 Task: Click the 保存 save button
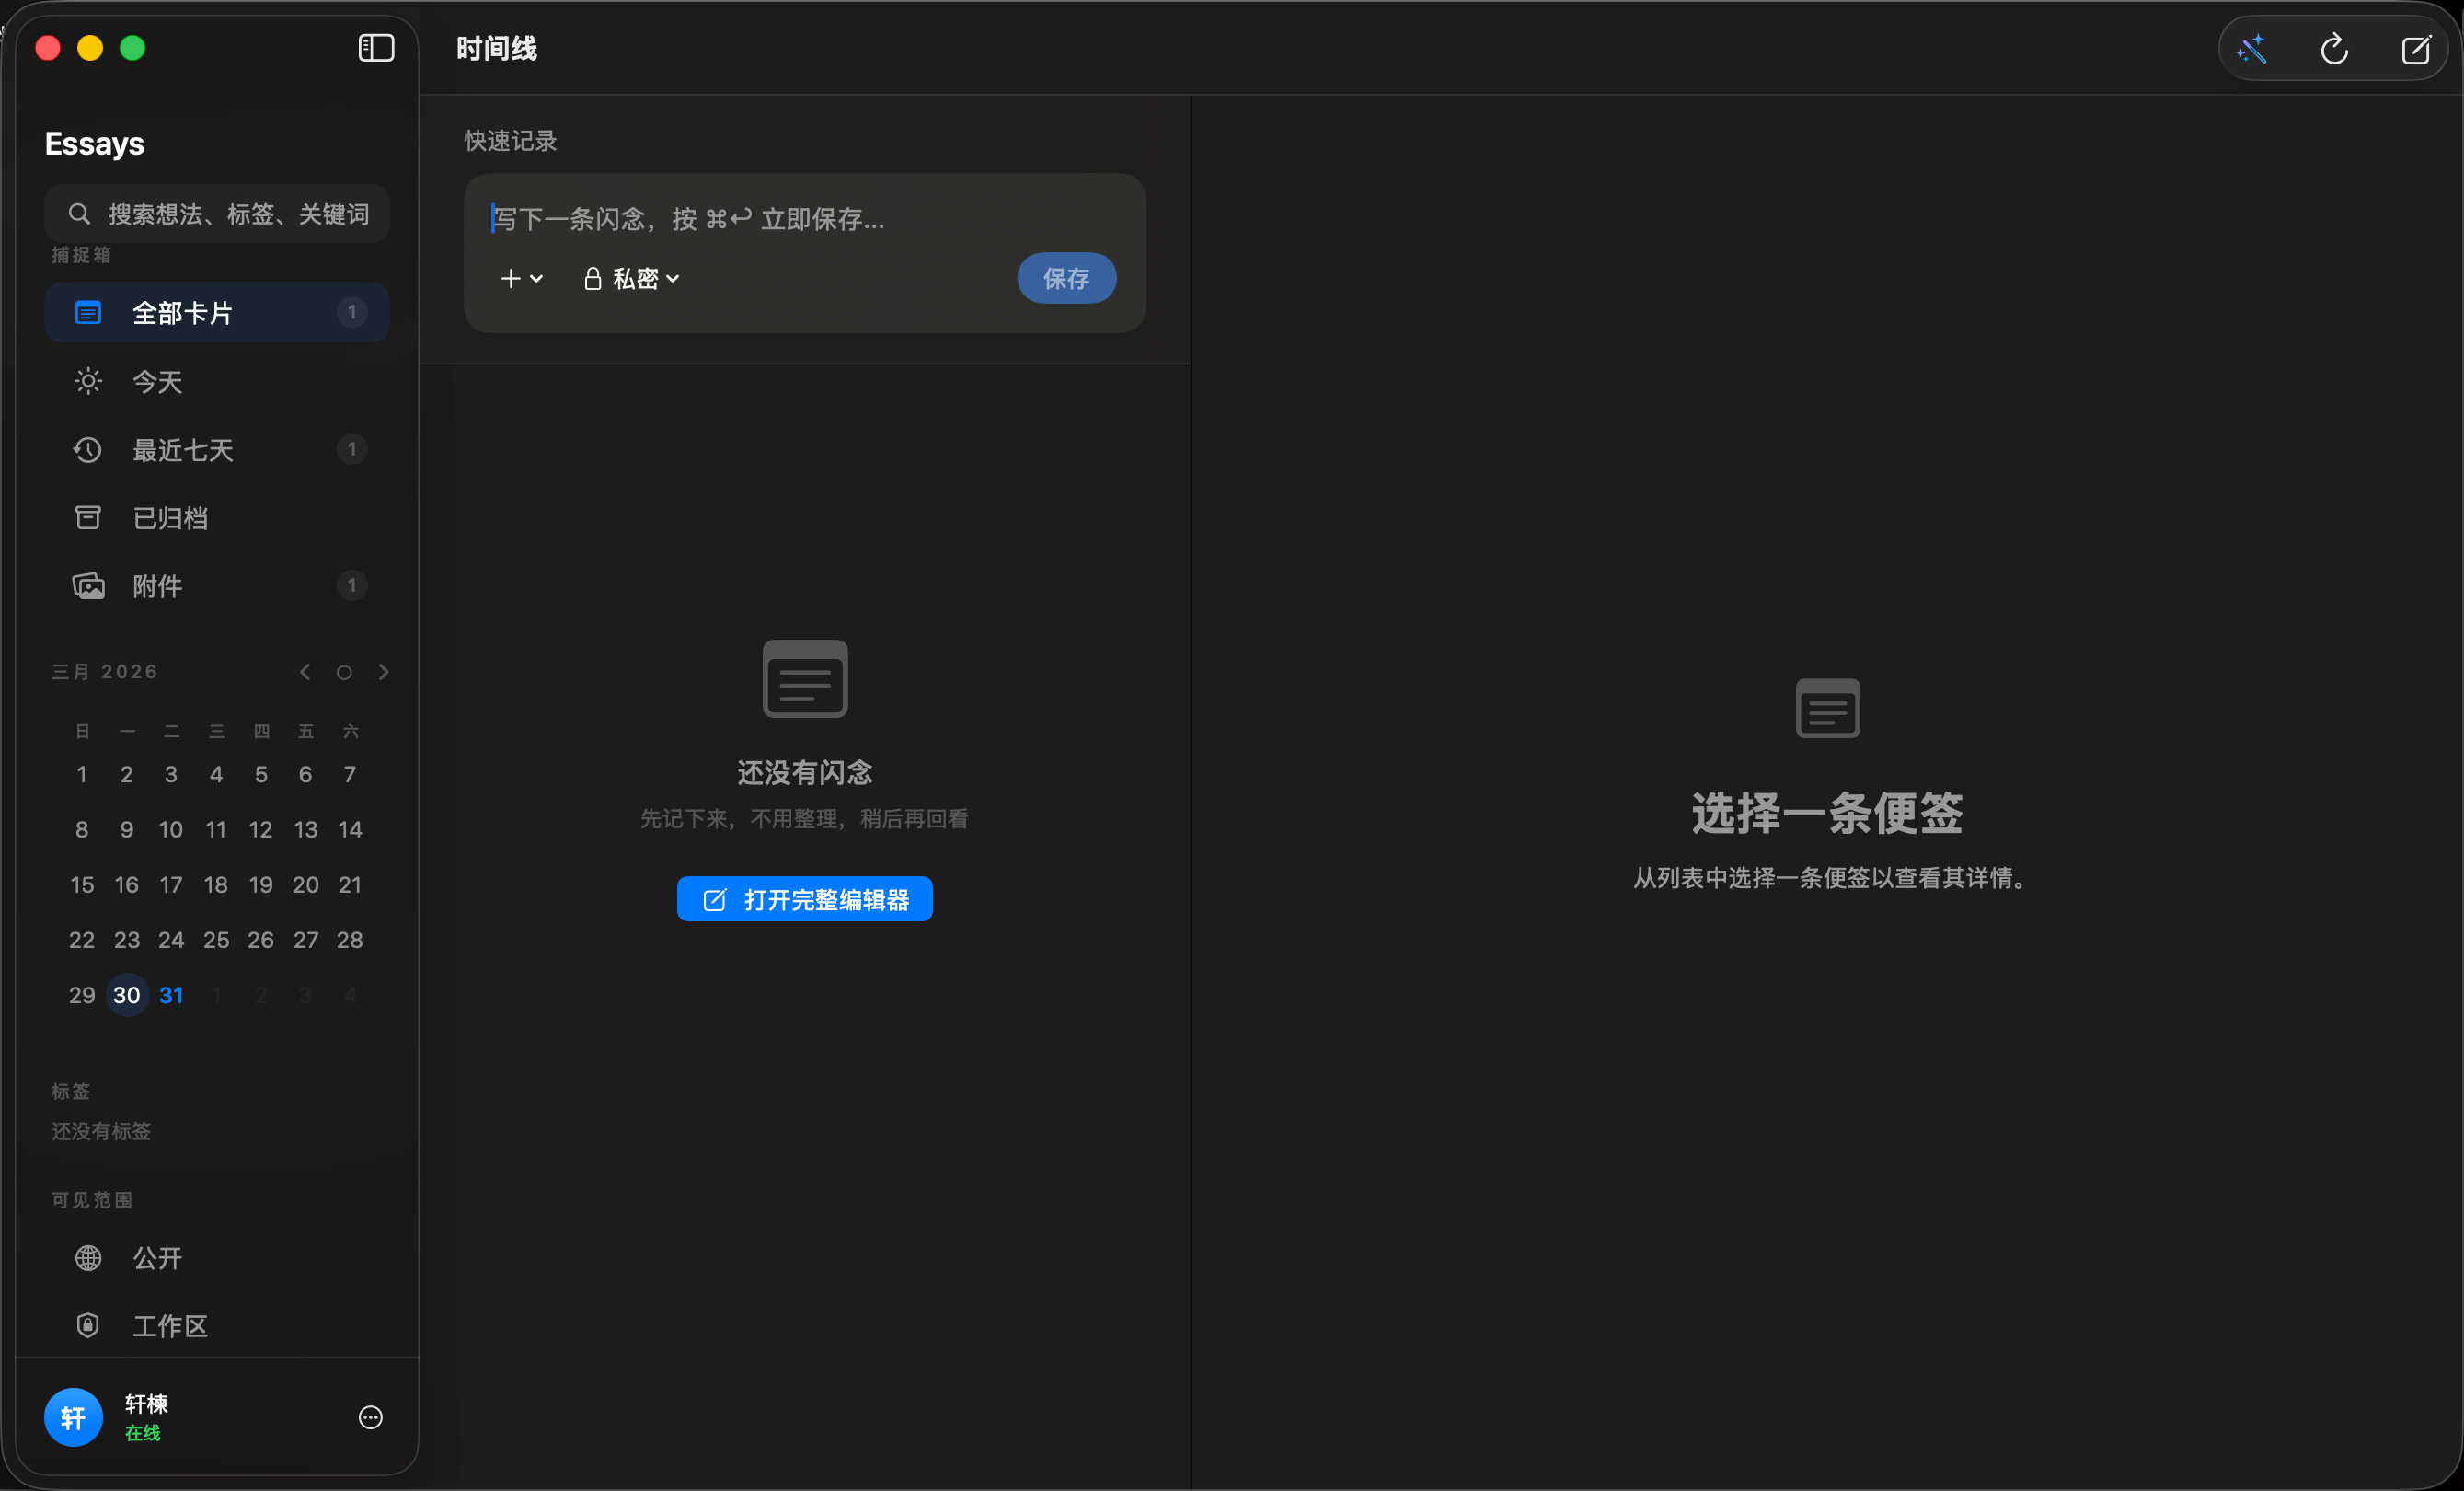[x=1066, y=278]
